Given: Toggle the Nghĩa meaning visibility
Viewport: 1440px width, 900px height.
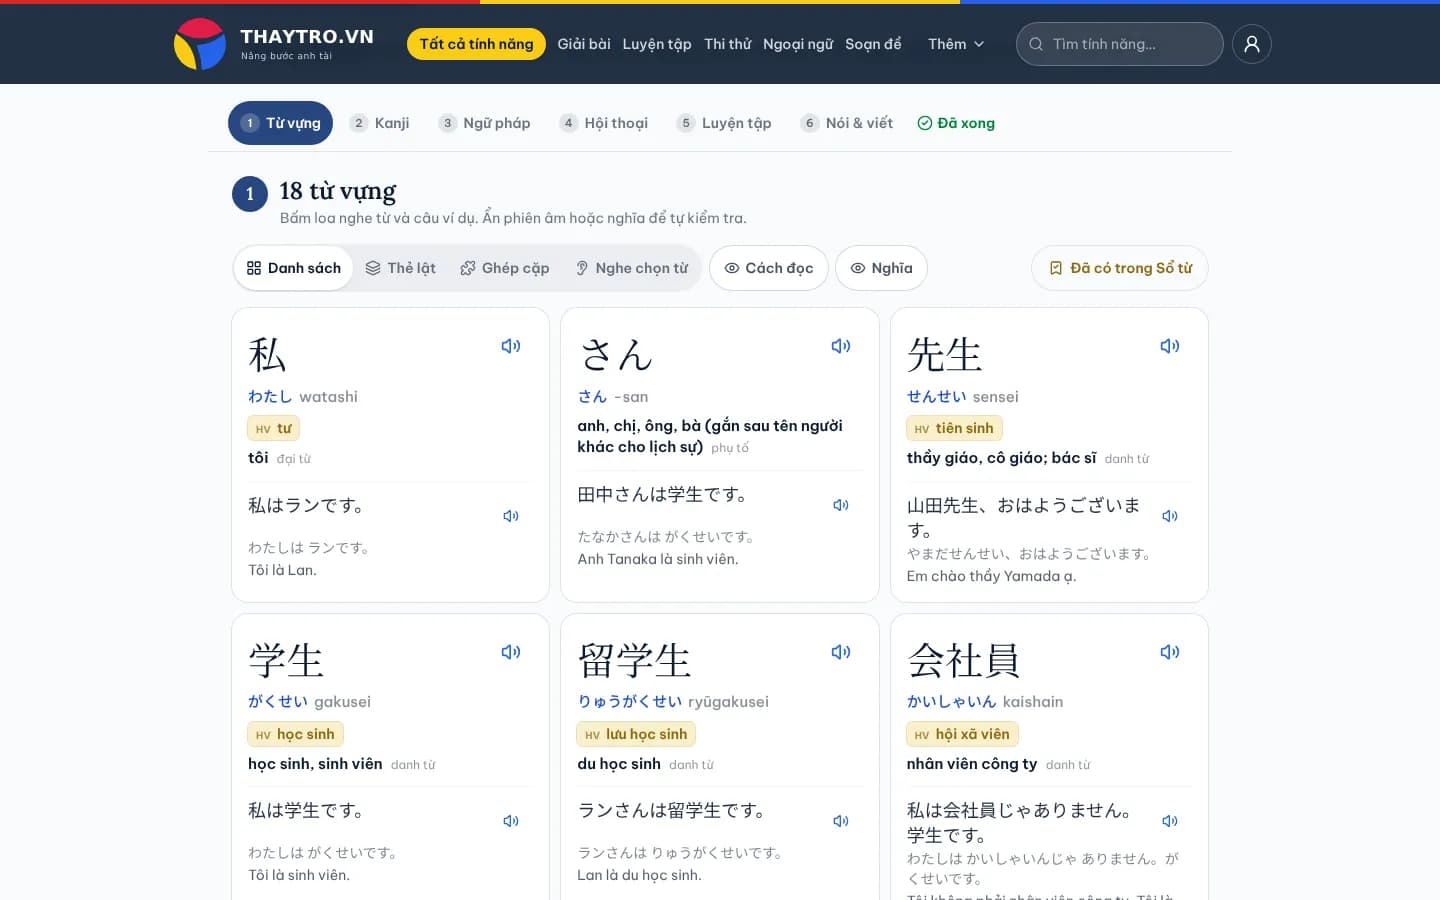Looking at the screenshot, I should click(882, 268).
